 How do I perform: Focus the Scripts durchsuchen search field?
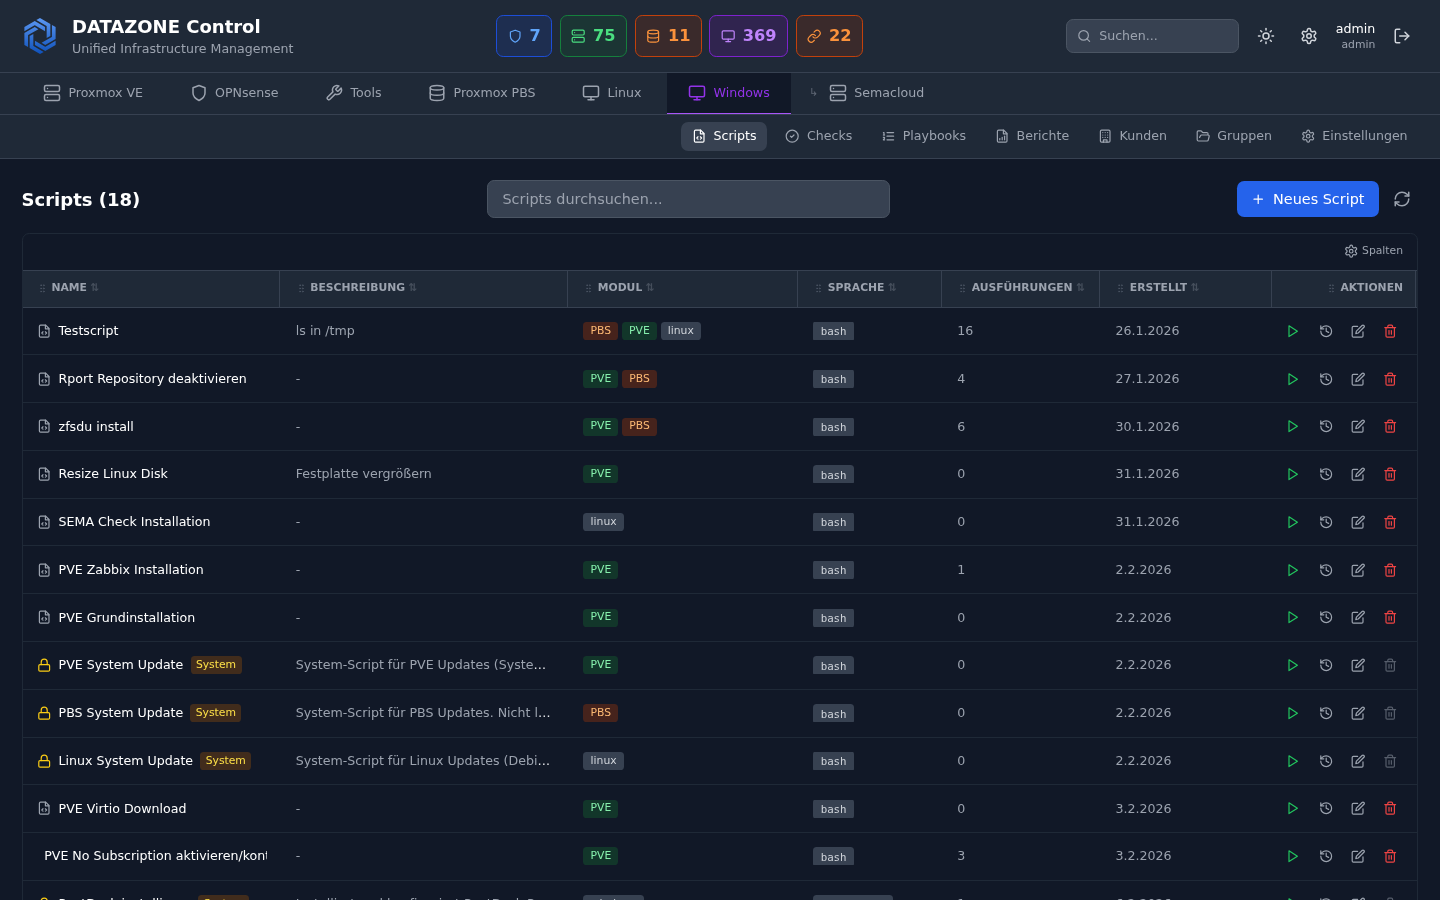(688, 199)
